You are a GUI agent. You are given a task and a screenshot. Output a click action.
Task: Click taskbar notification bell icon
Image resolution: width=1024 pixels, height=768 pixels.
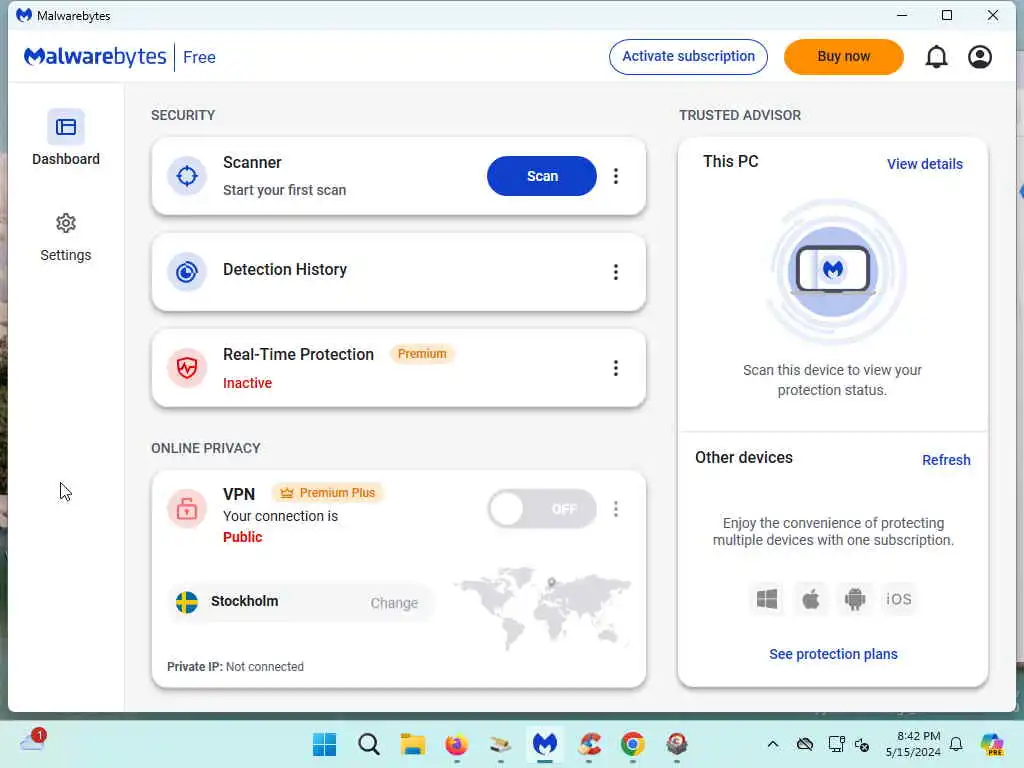[956, 744]
